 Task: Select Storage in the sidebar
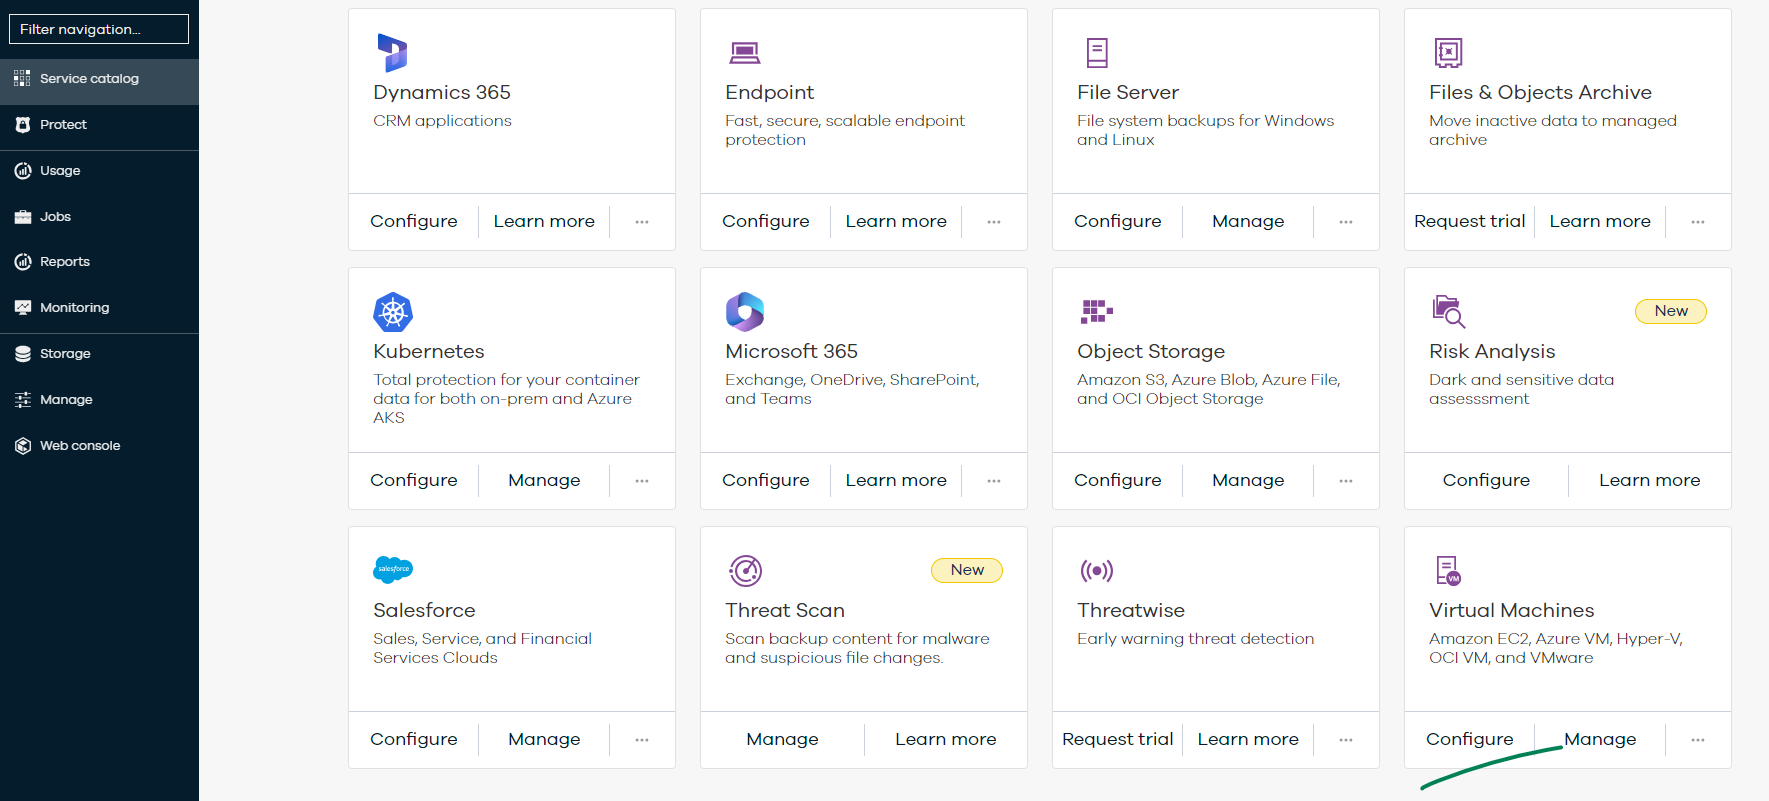coord(99,354)
